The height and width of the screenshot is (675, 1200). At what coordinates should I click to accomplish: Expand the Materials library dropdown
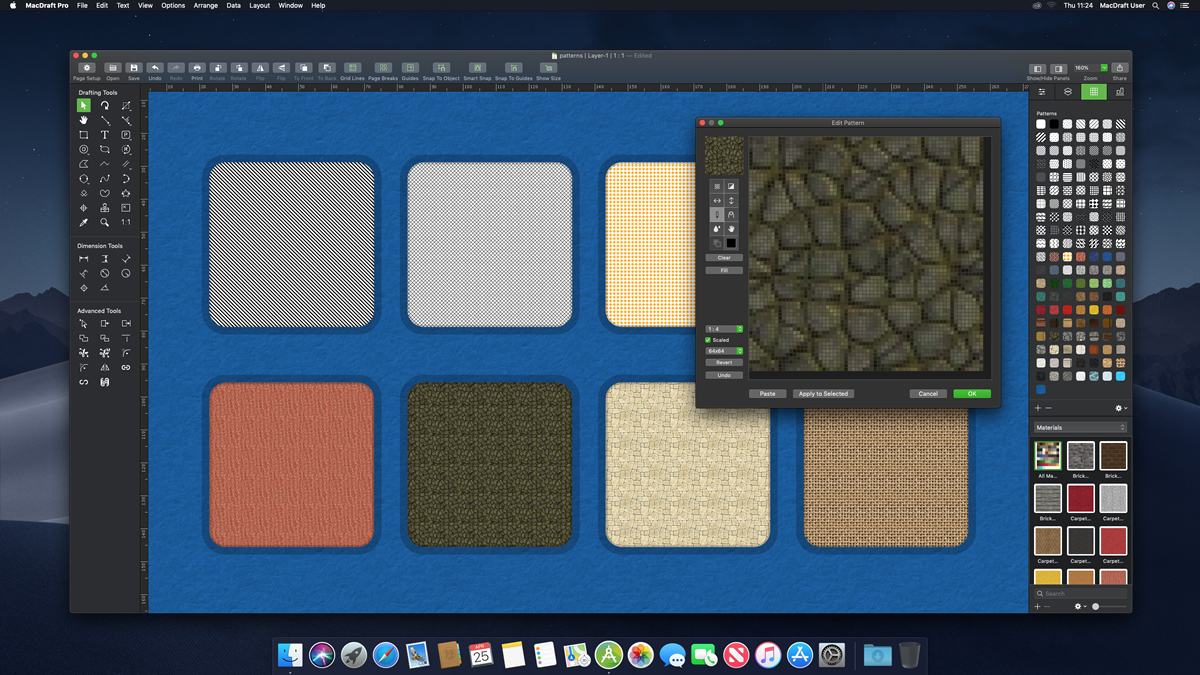(x=1080, y=427)
